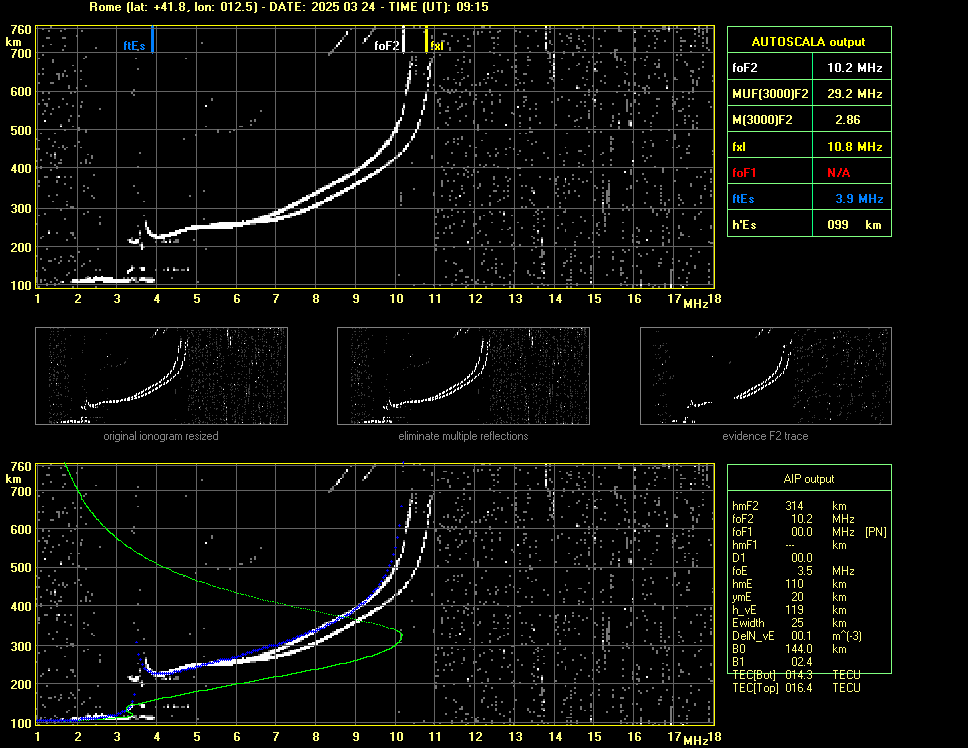Click the h'Es row label

(x=744, y=225)
